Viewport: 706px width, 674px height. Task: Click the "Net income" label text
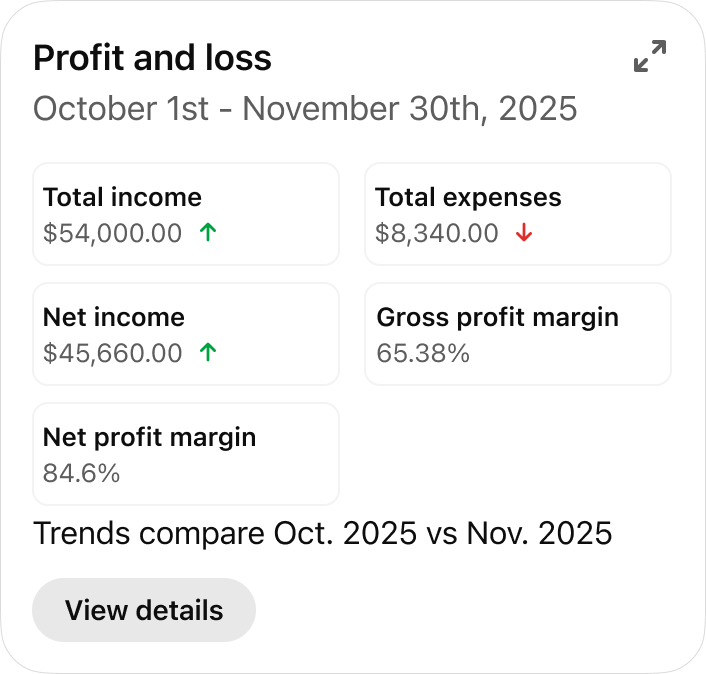tap(114, 317)
